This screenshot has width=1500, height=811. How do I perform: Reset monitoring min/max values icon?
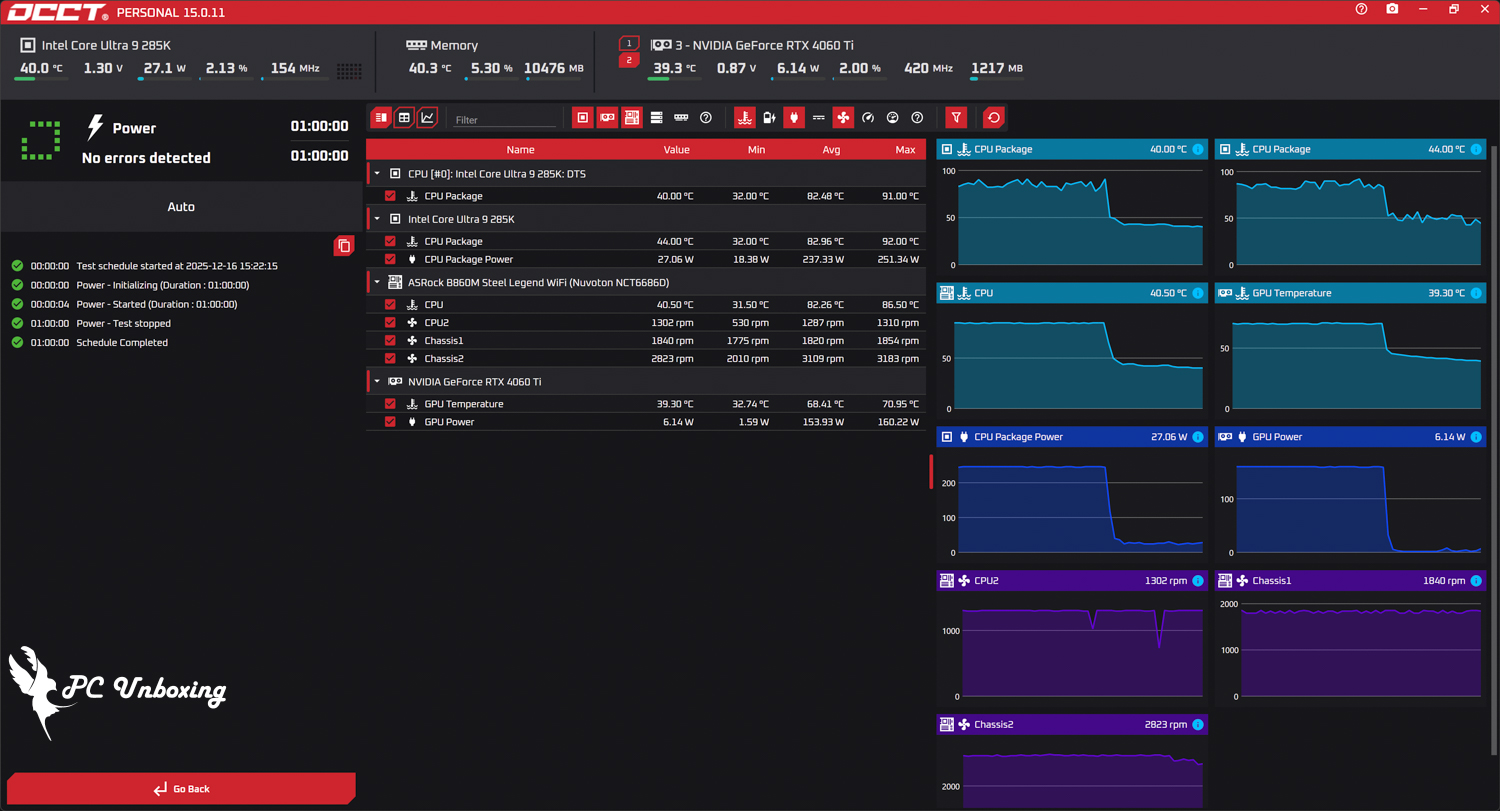point(993,118)
